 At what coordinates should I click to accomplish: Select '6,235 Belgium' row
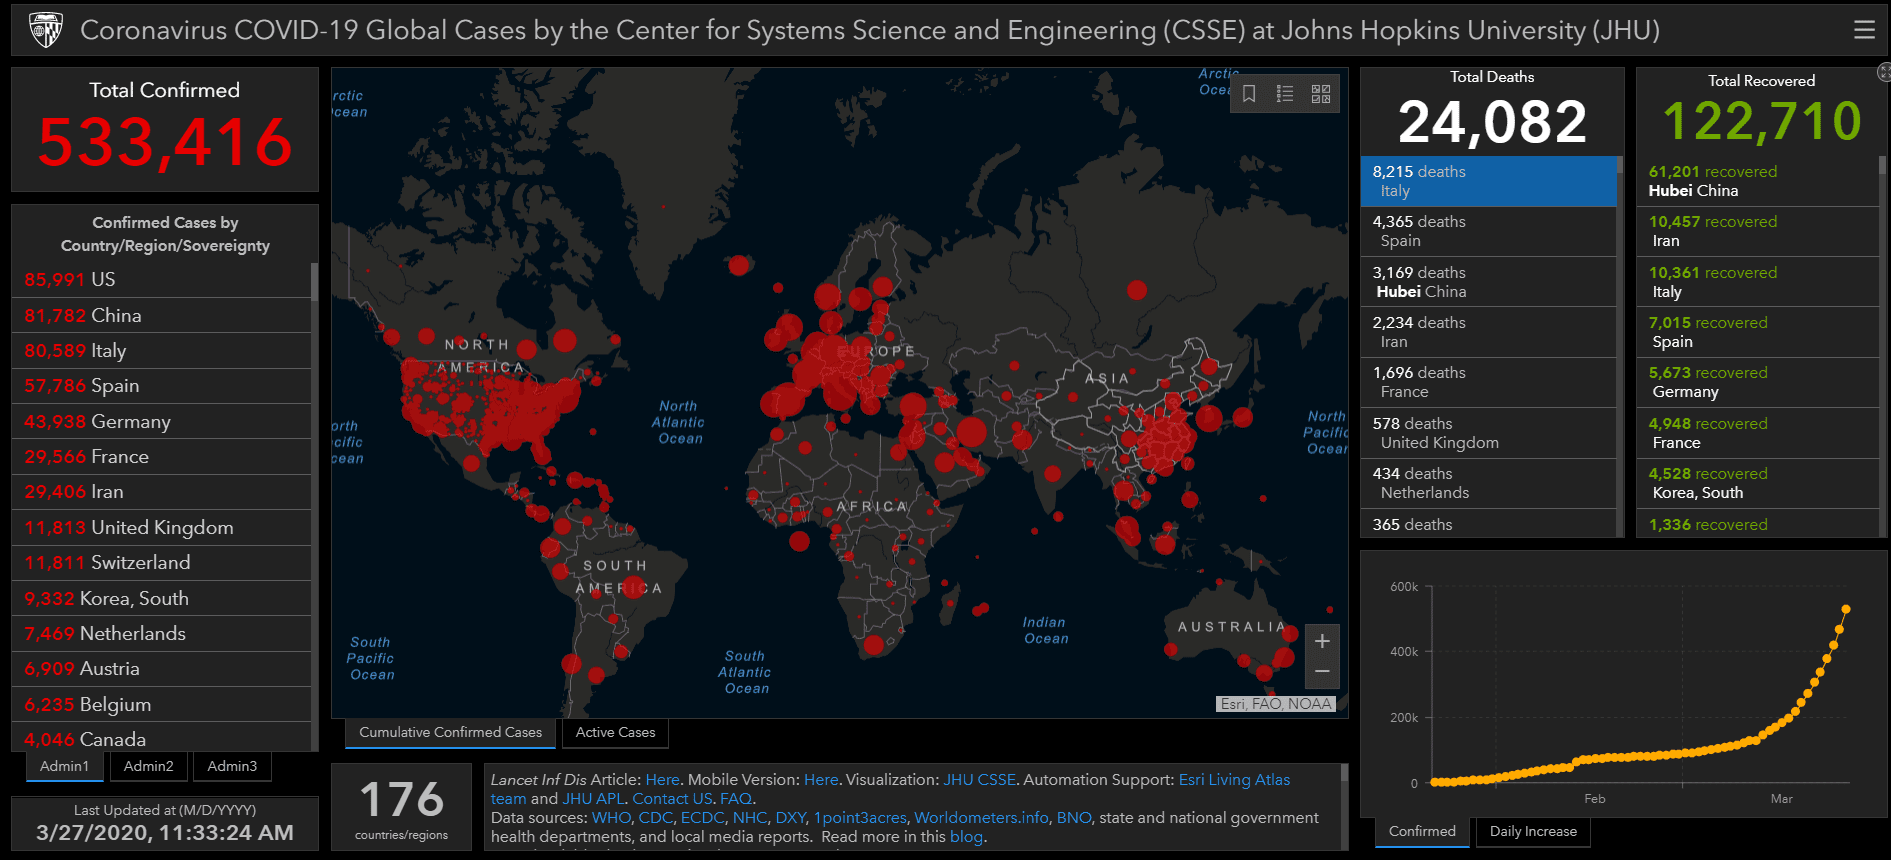[161, 704]
